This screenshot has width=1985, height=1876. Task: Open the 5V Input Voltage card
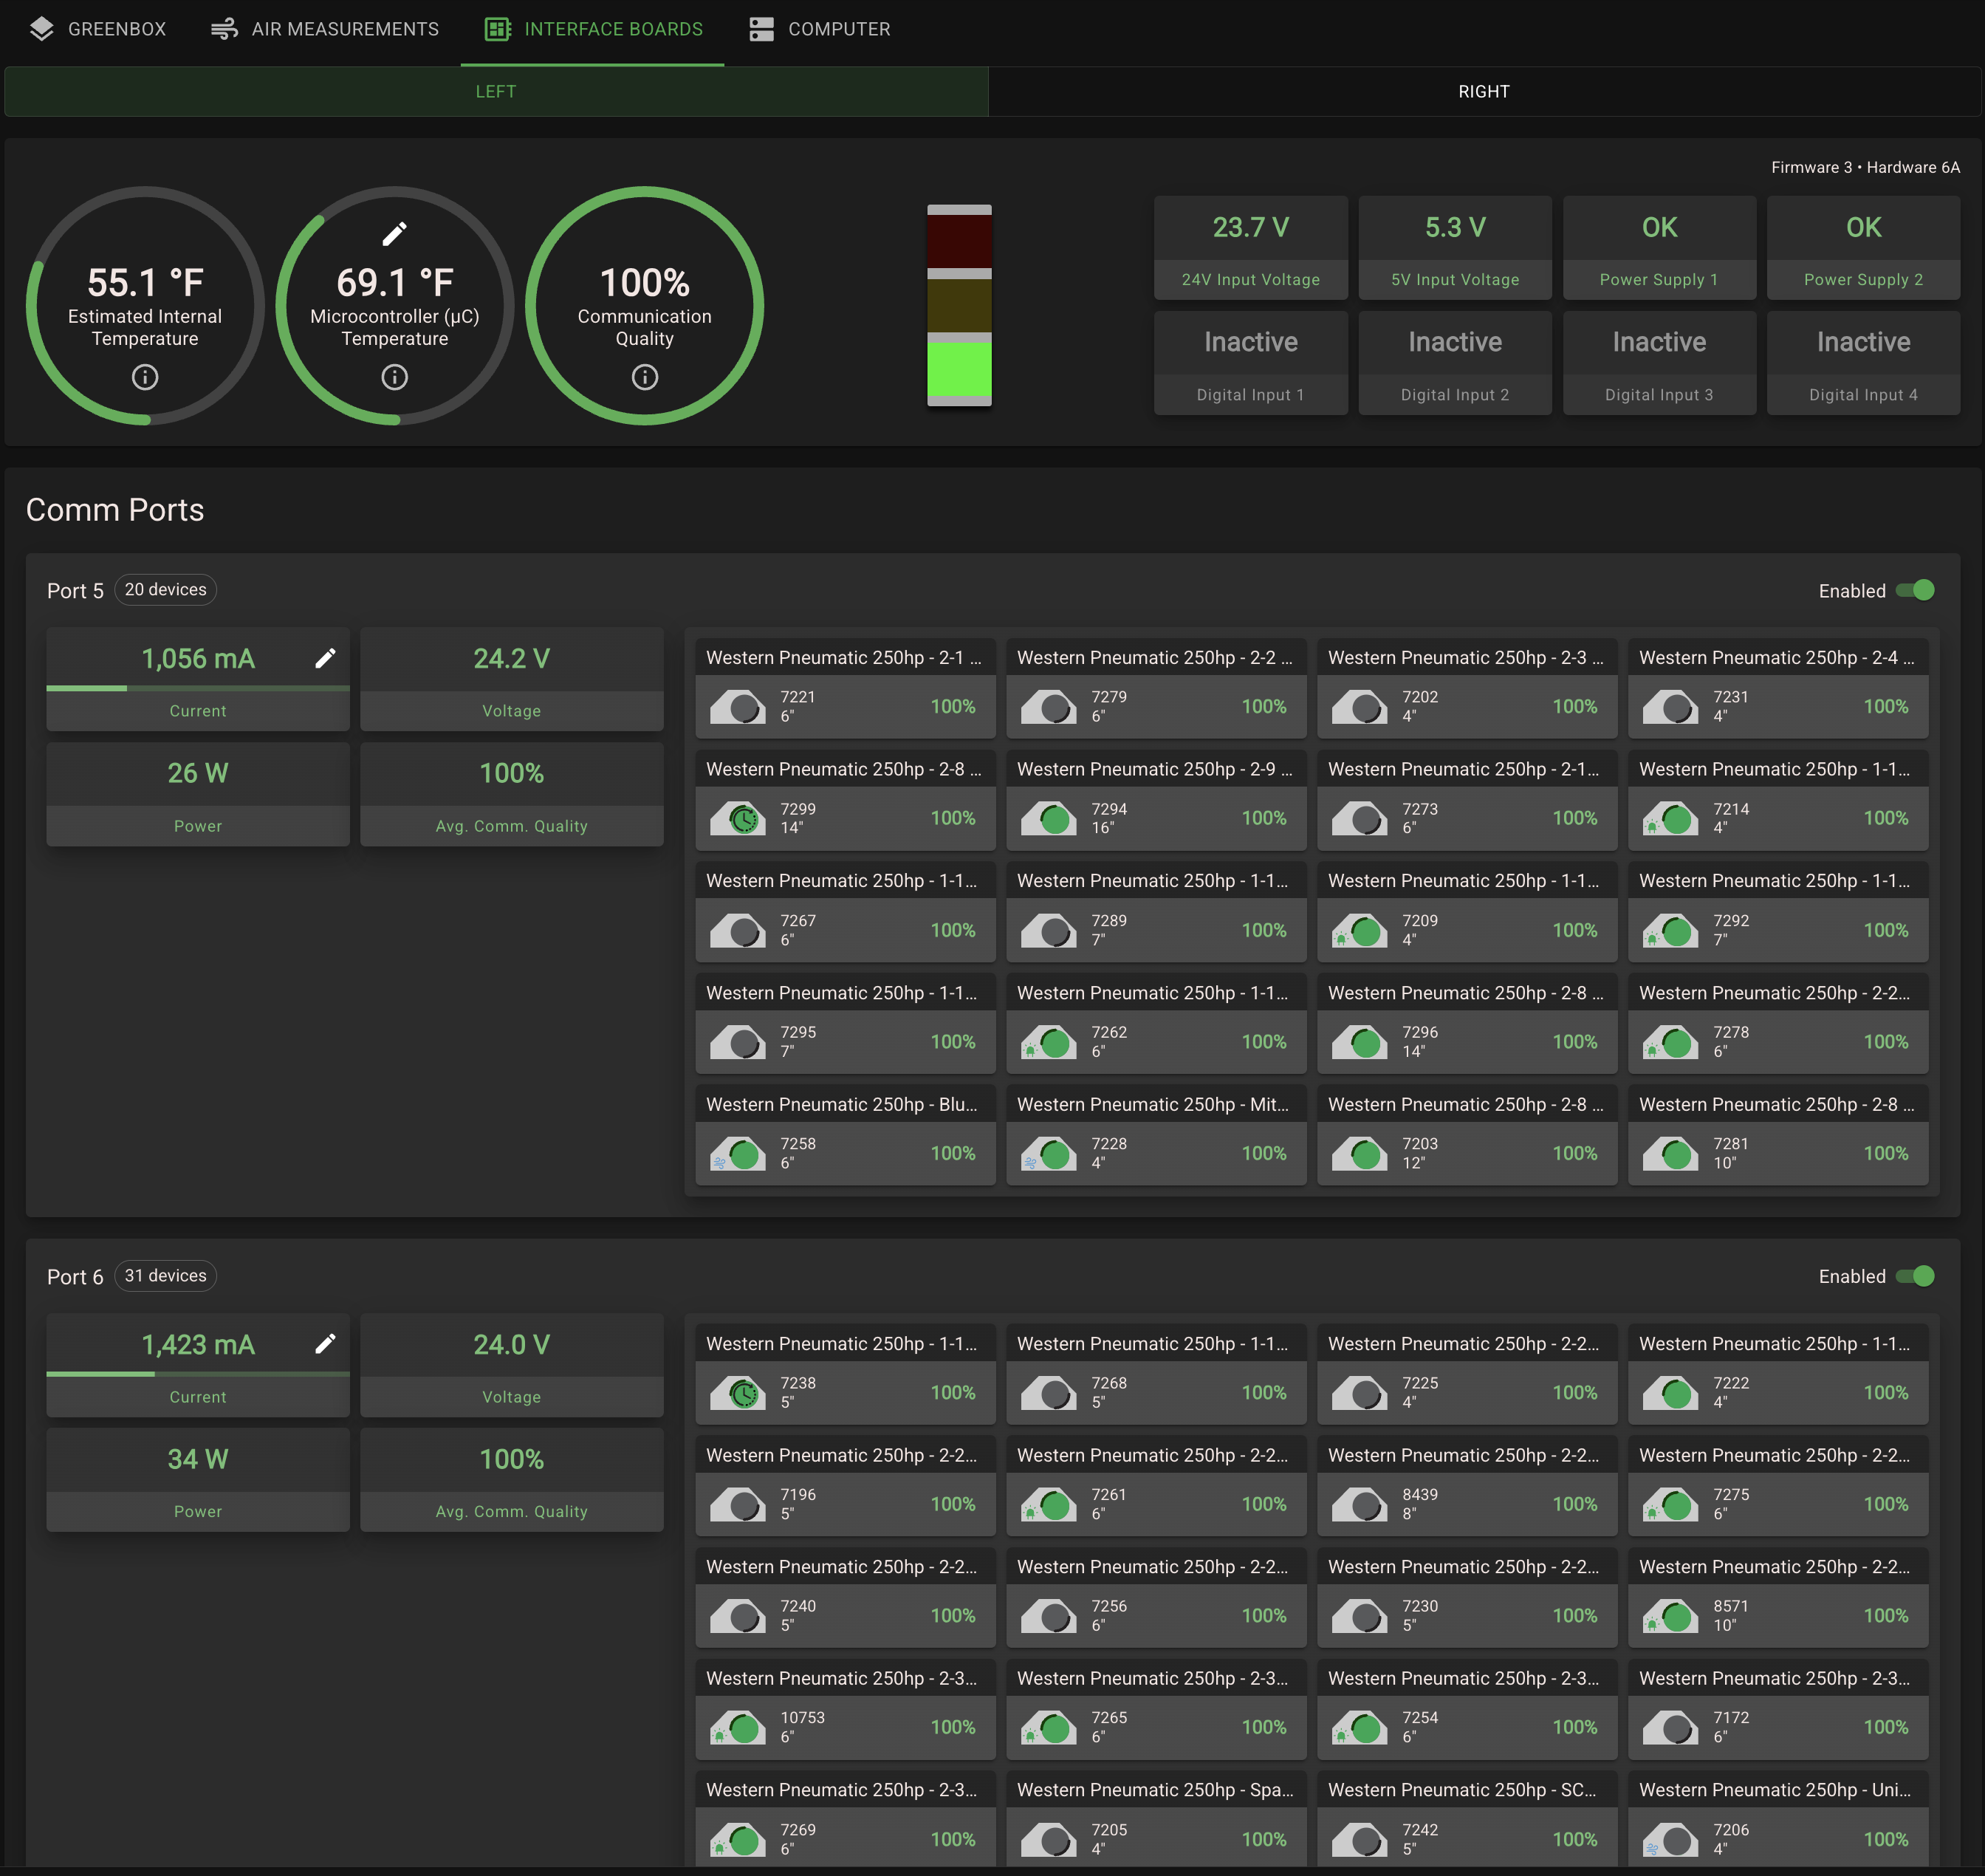pyautogui.click(x=1455, y=248)
